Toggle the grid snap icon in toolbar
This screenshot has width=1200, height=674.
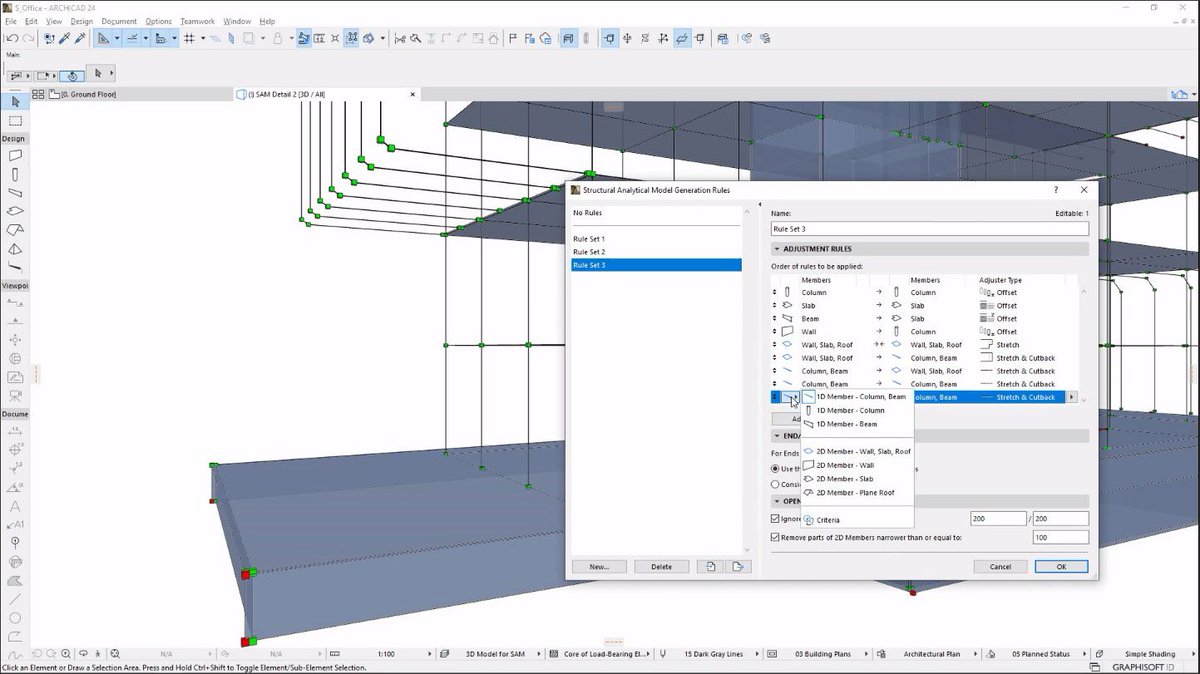click(189, 38)
